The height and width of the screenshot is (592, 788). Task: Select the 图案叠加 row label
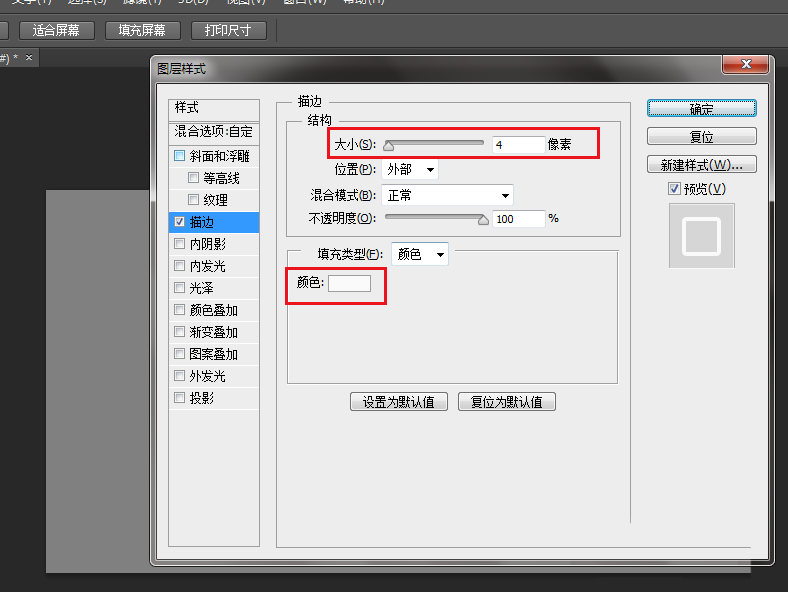(214, 354)
